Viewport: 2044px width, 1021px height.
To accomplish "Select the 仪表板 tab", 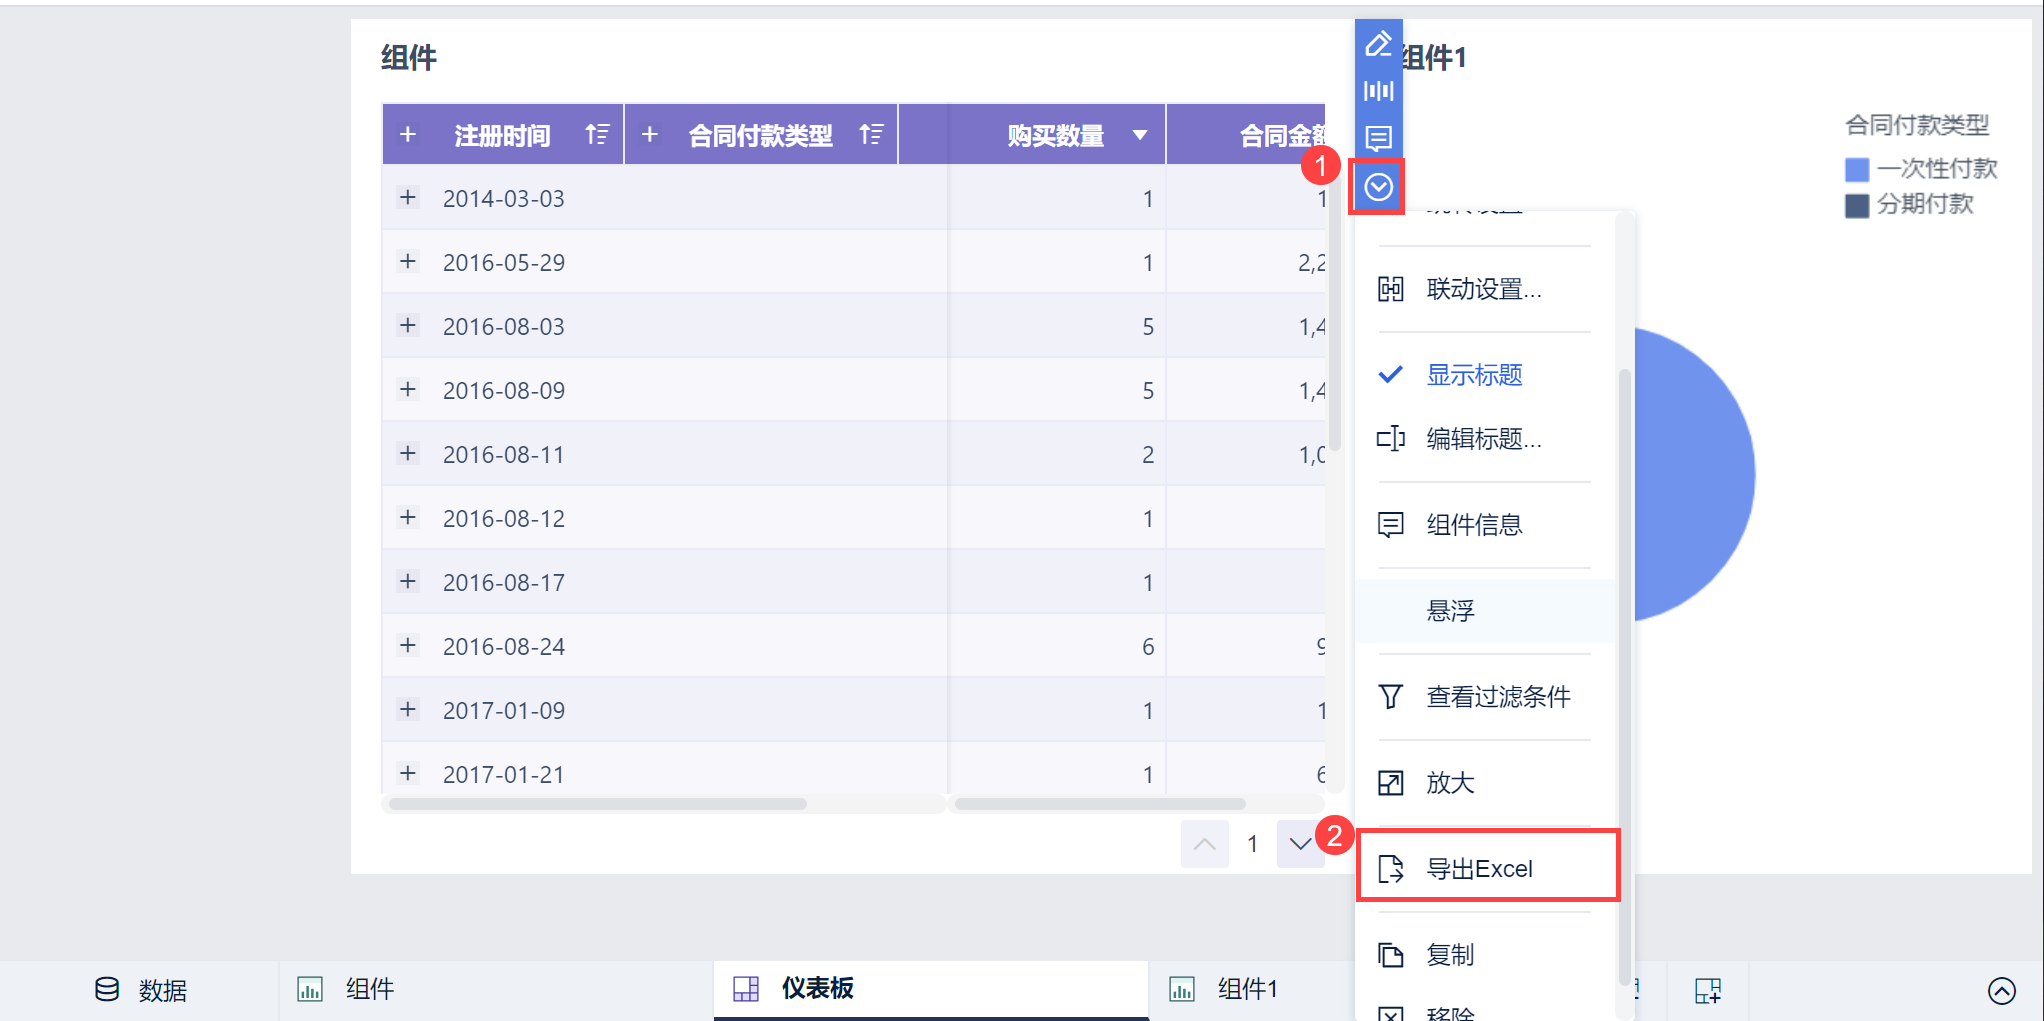I will click(931, 990).
